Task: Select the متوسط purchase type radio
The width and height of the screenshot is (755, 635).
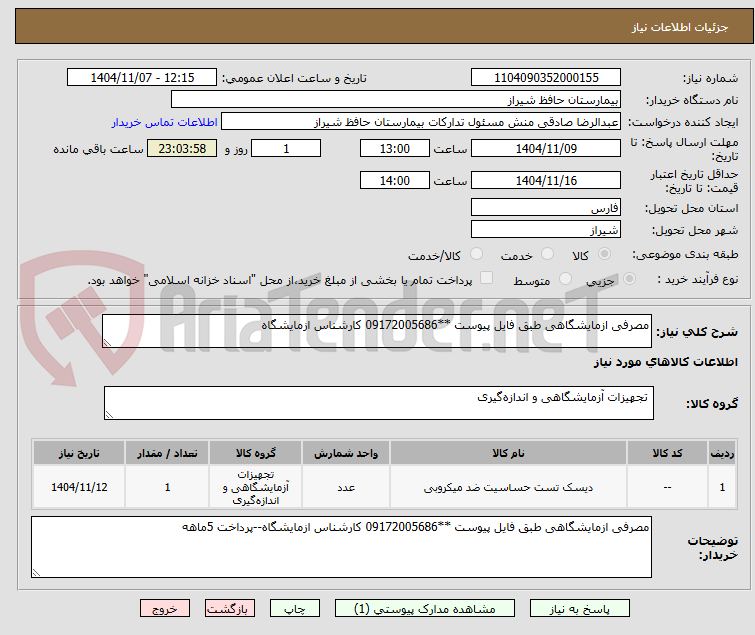Action: click(x=565, y=279)
